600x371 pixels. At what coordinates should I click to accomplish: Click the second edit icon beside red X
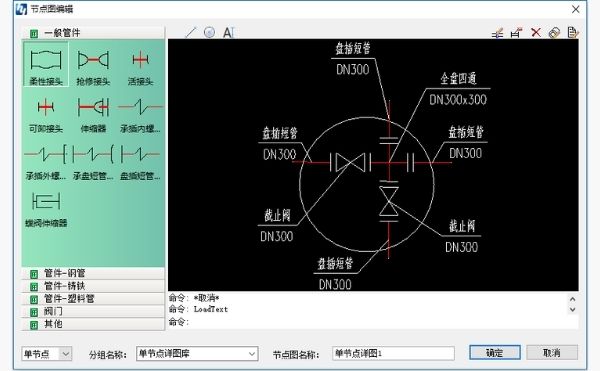pos(517,33)
